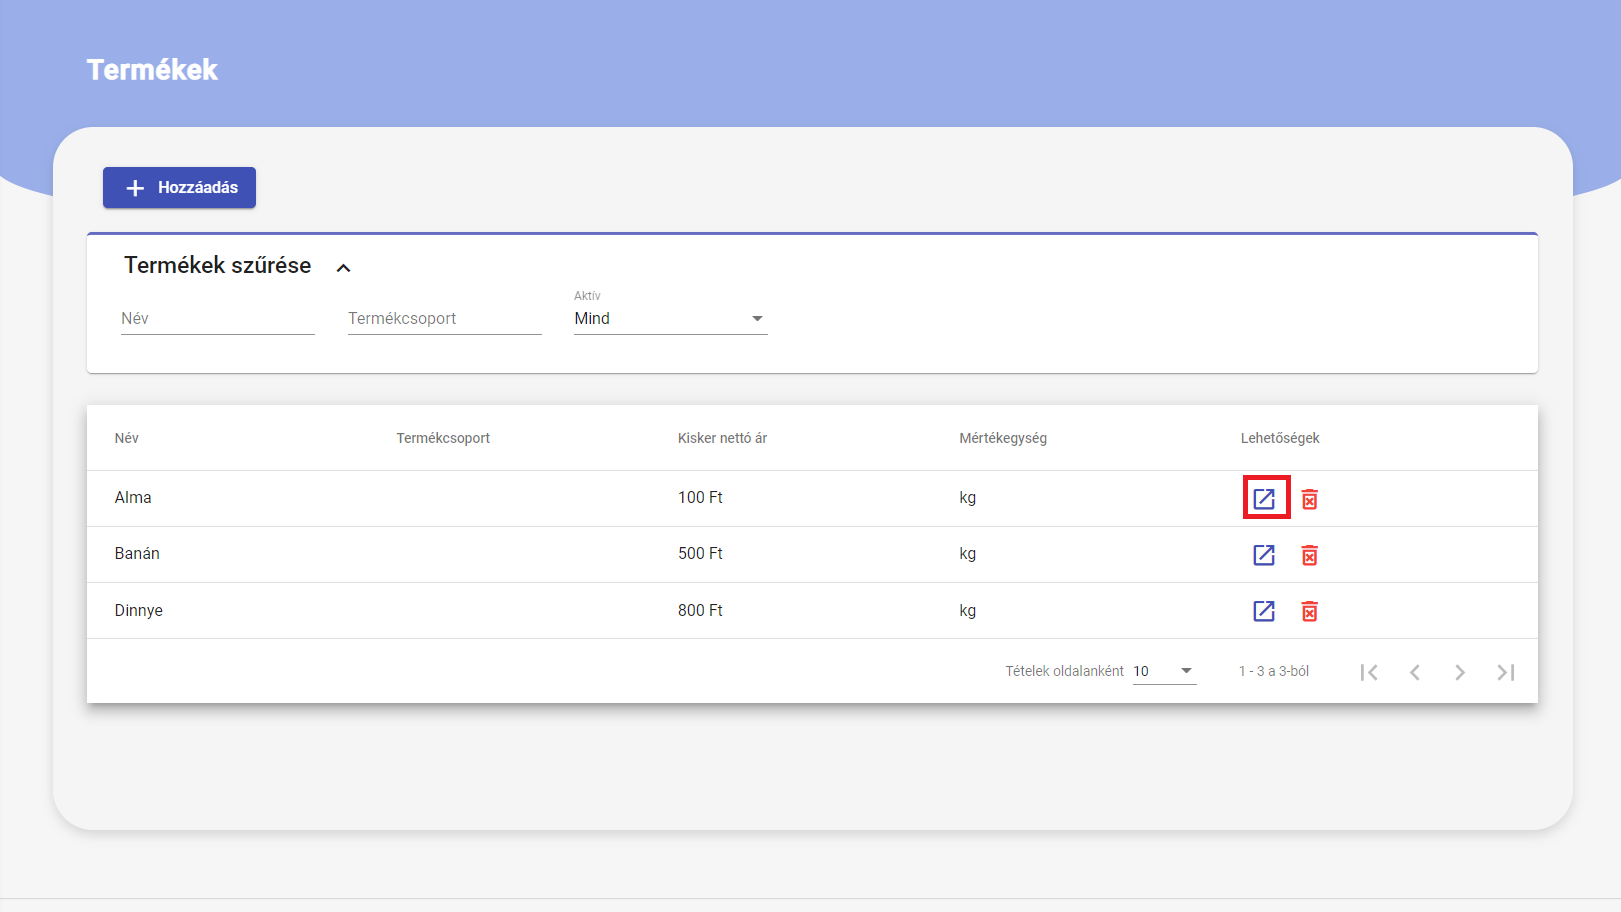Click the Termékek szűrése heading
Viewport: 1621px width, 912px height.
click(x=217, y=266)
